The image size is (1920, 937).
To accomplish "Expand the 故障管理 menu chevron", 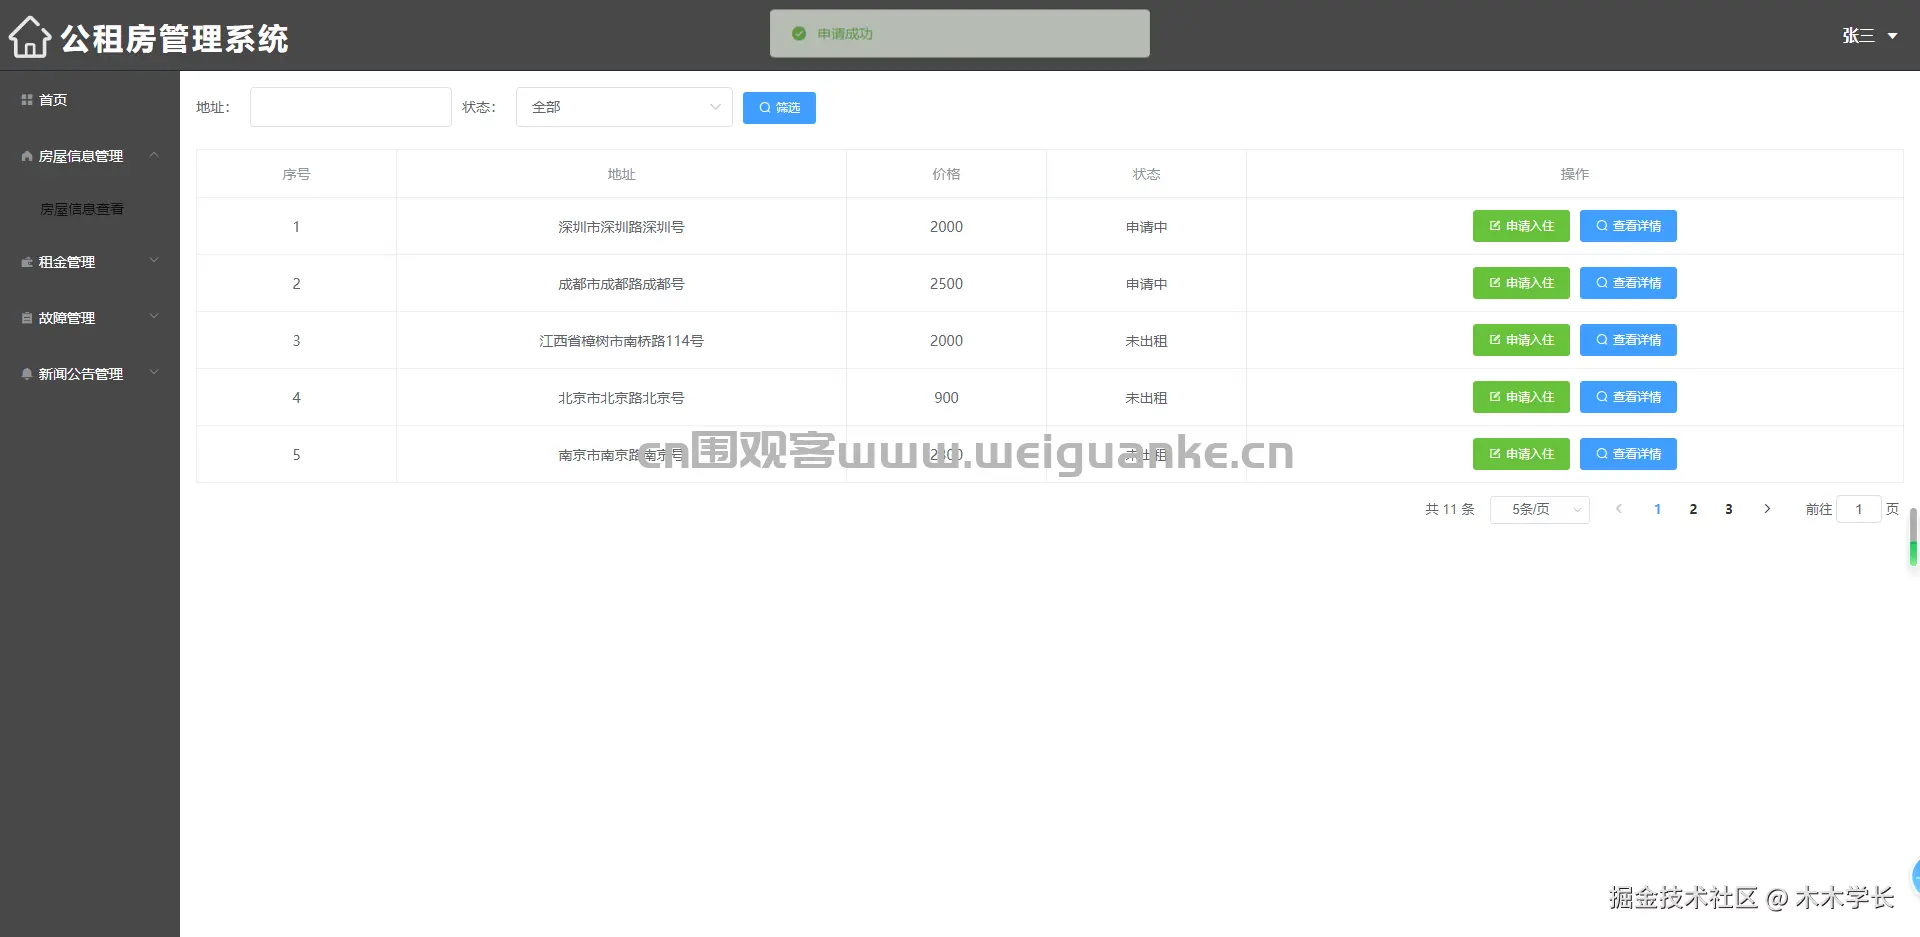I will [x=154, y=317].
